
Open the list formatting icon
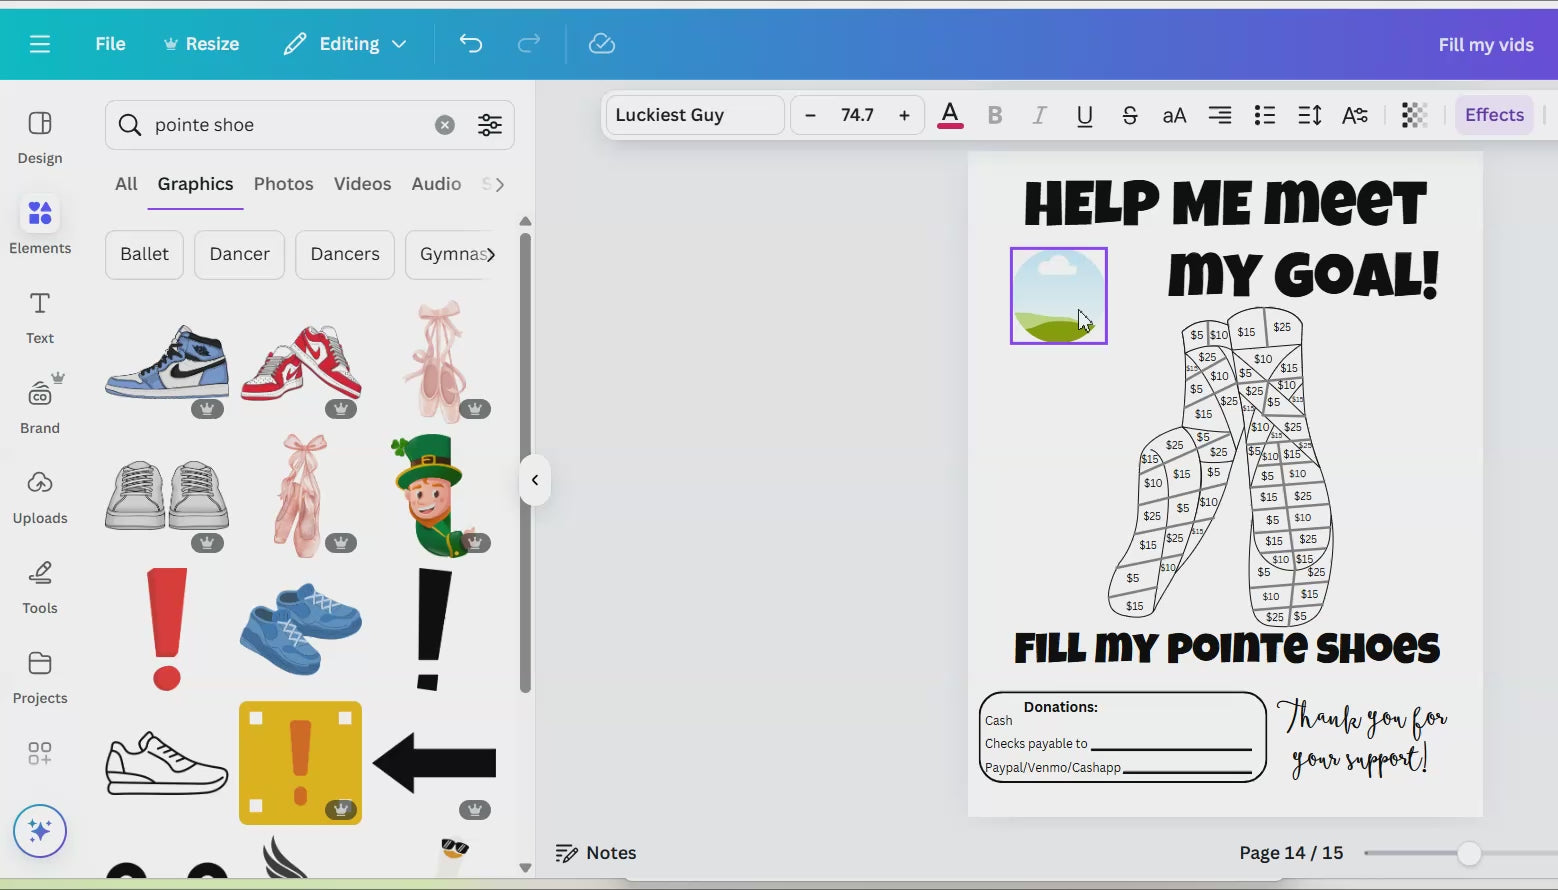pyautogui.click(x=1264, y=115)
